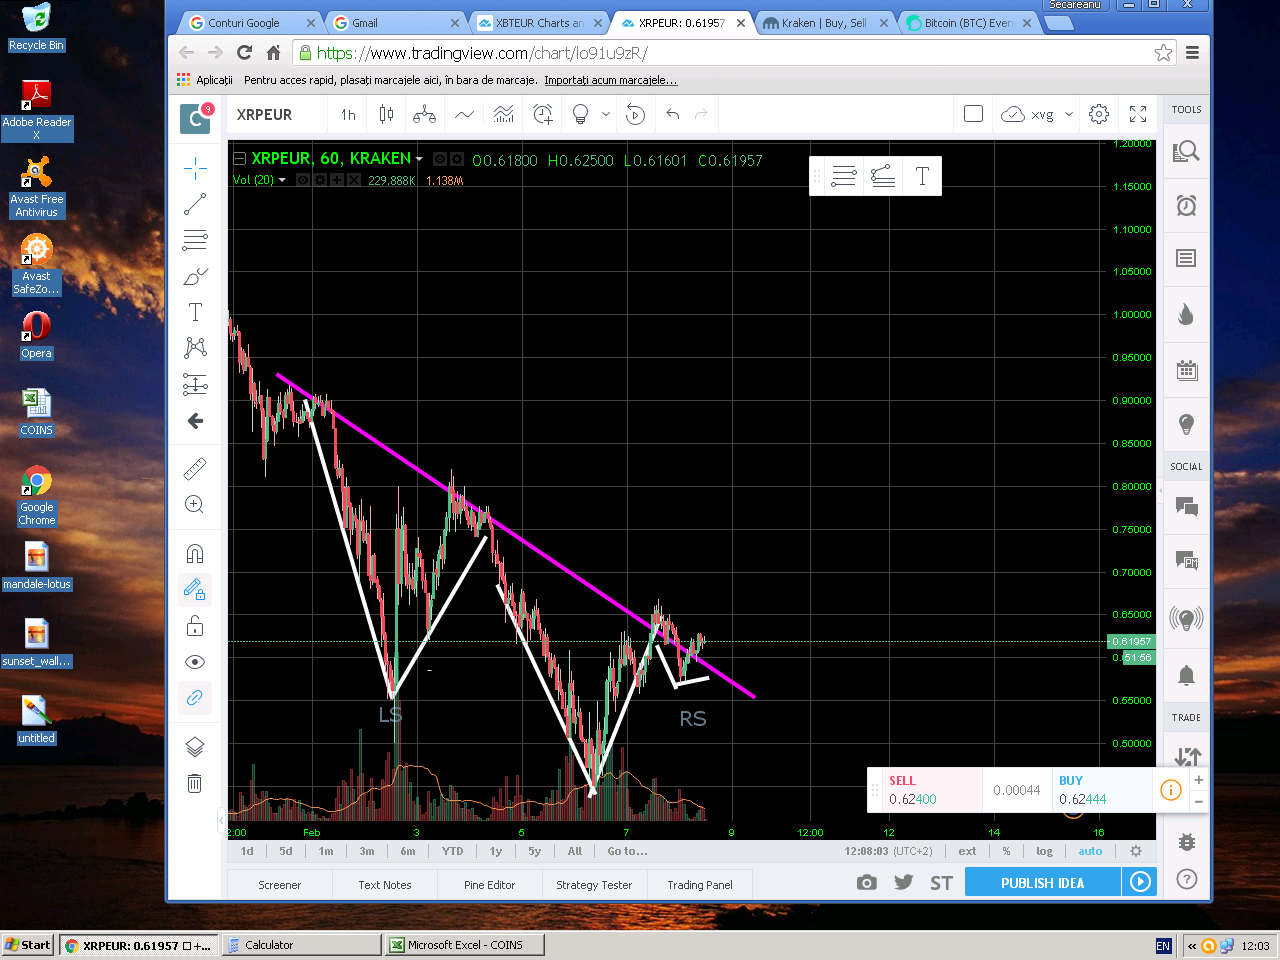Open the indicators wave icon
Viewport: 1280px width, 960px height.
(464, 115)
